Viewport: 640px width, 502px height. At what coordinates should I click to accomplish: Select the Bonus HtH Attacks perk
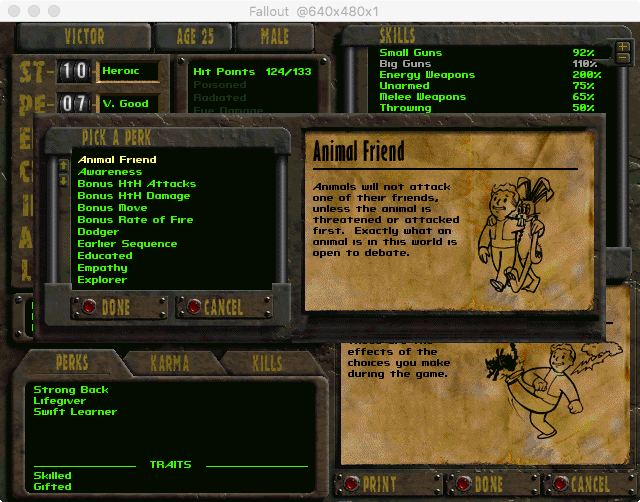137,184
